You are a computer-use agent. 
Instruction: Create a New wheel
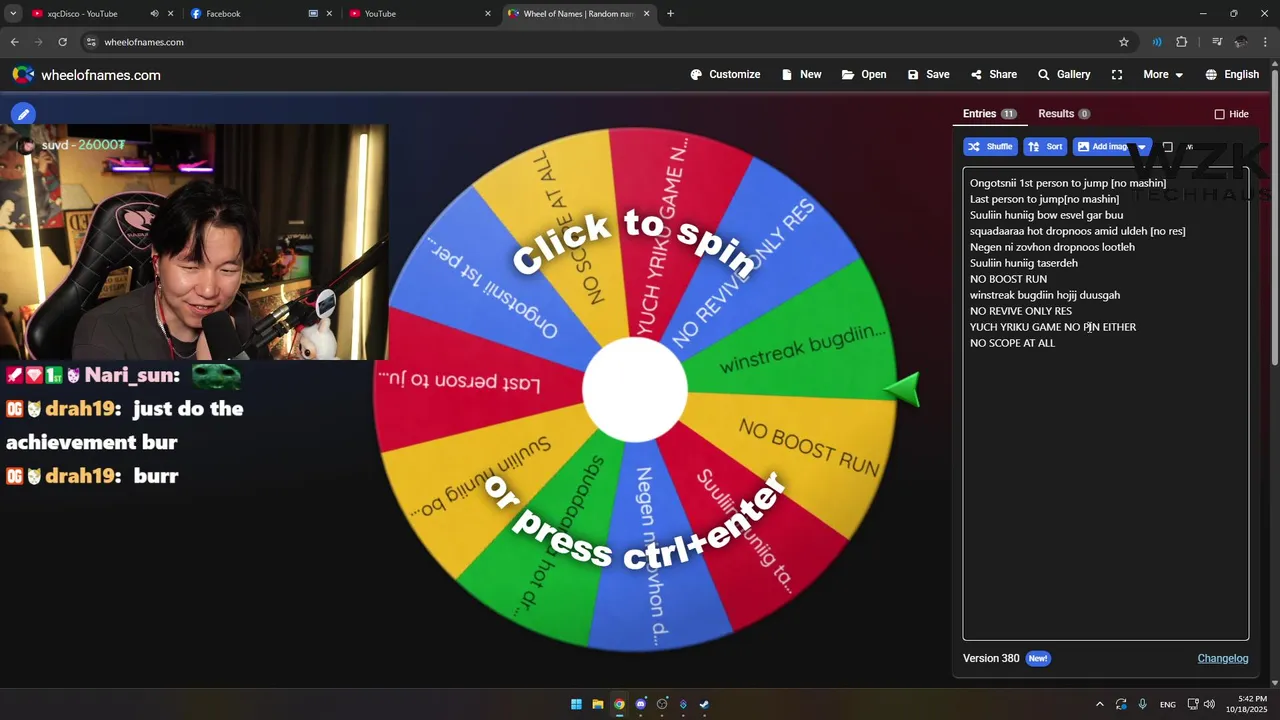(x=802, y=75)
